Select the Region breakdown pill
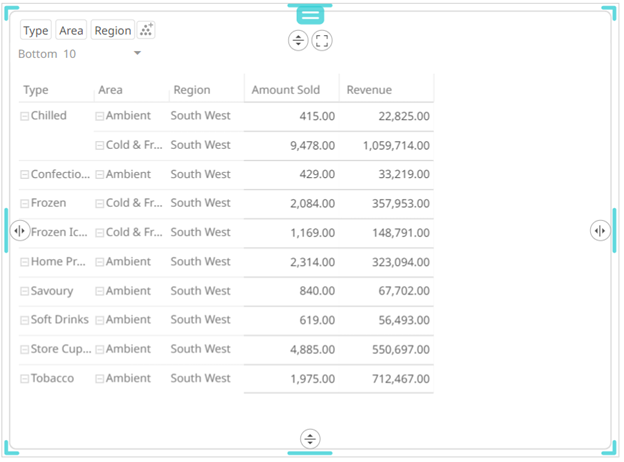The image size is (624, 462). [112, 31]
